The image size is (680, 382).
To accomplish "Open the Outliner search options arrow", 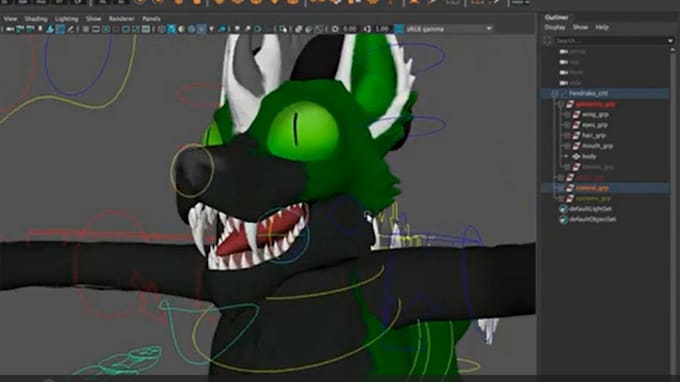I will 670,40.
